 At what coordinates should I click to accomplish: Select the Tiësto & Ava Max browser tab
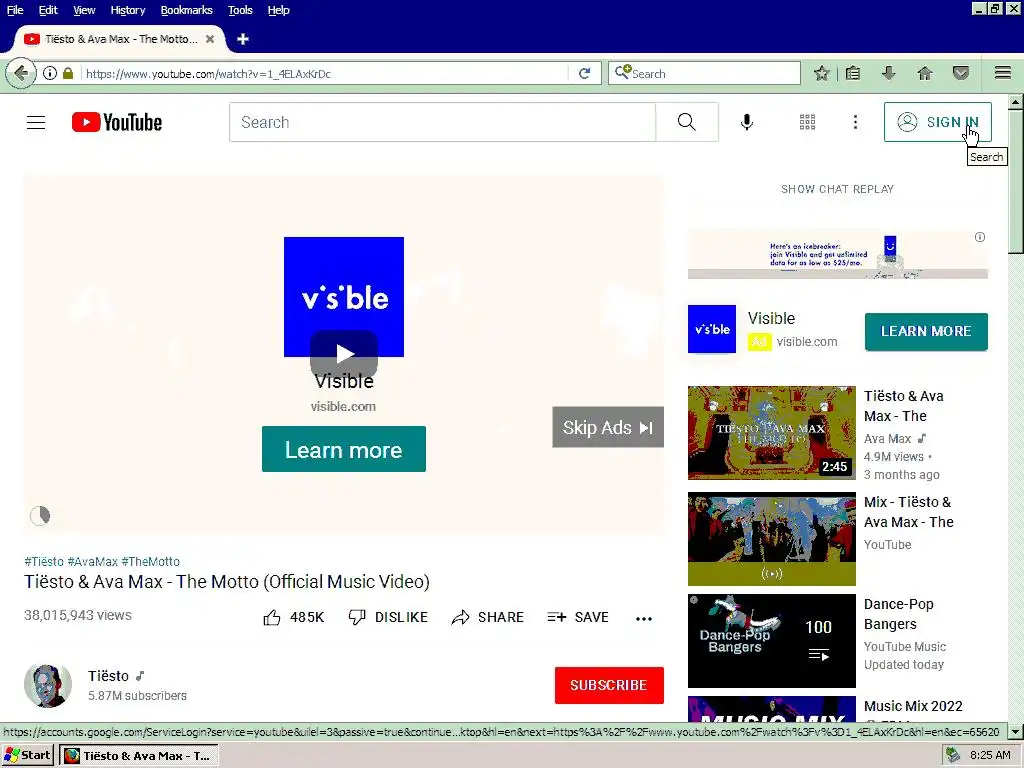coord(118,39)
